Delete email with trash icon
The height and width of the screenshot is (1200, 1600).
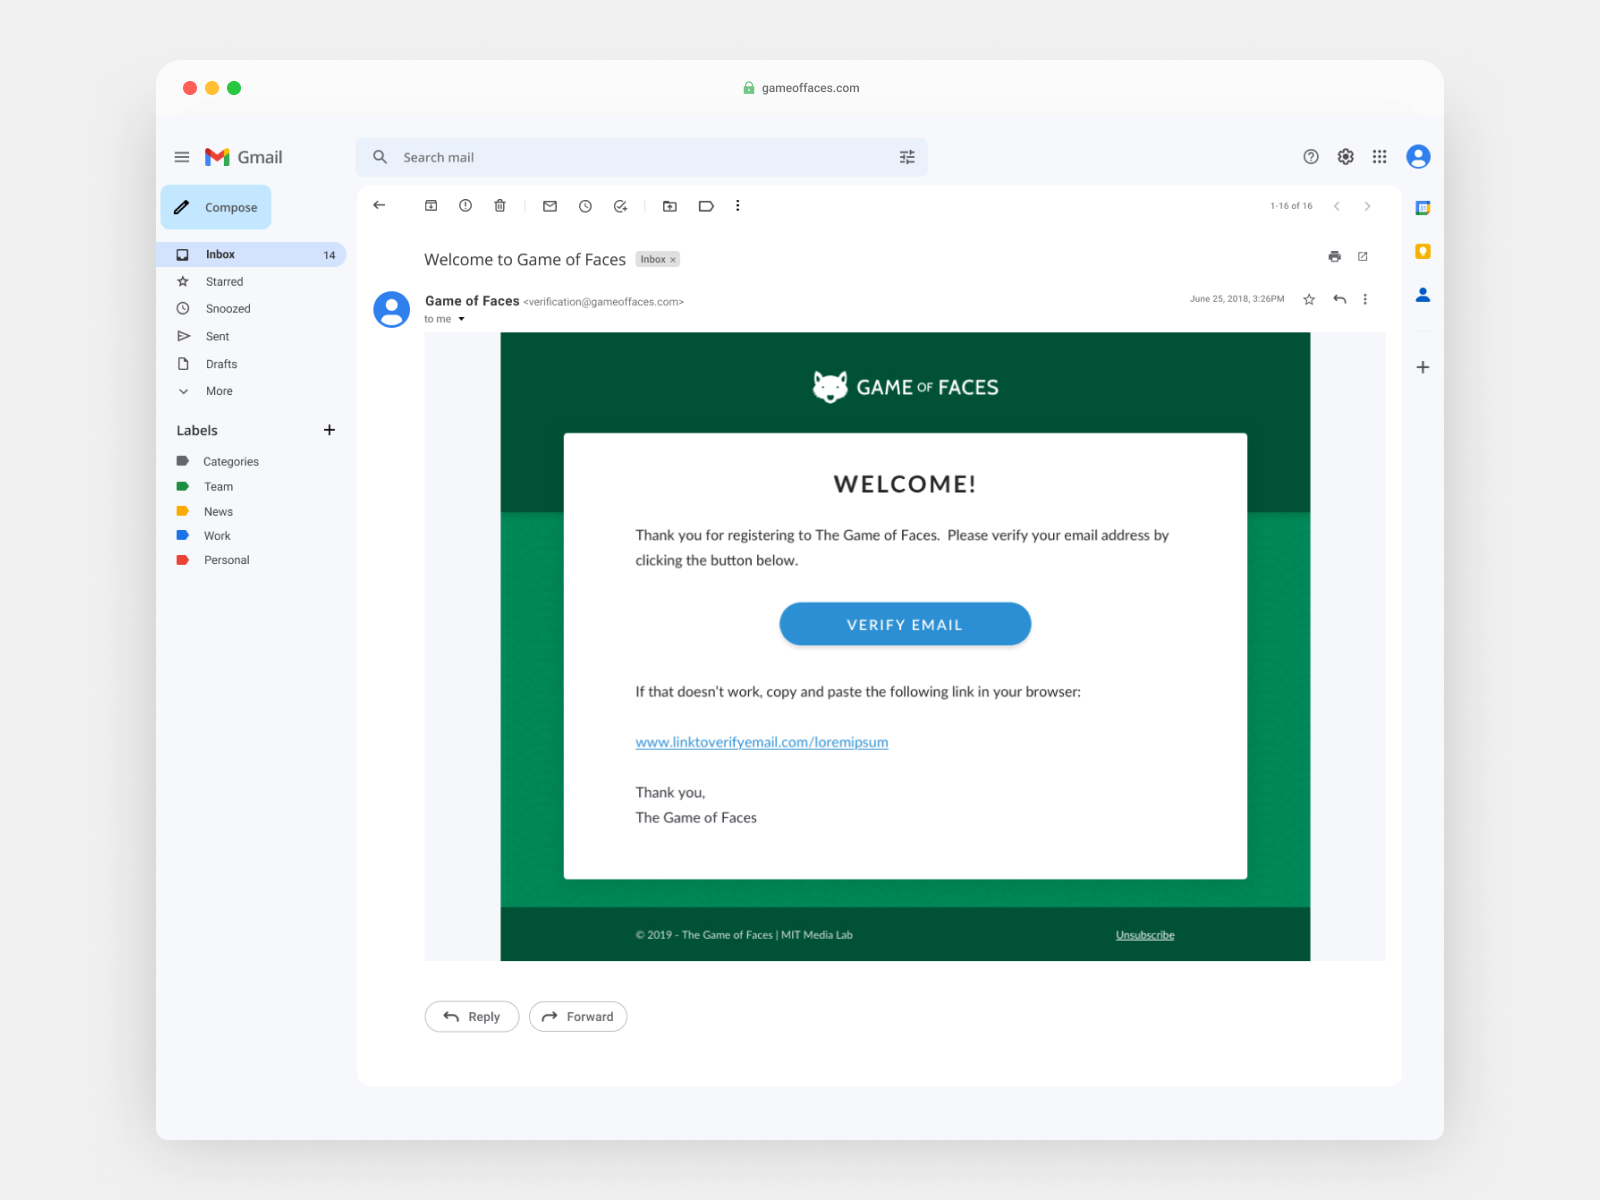pyautogui.click(x=500, y=206)
